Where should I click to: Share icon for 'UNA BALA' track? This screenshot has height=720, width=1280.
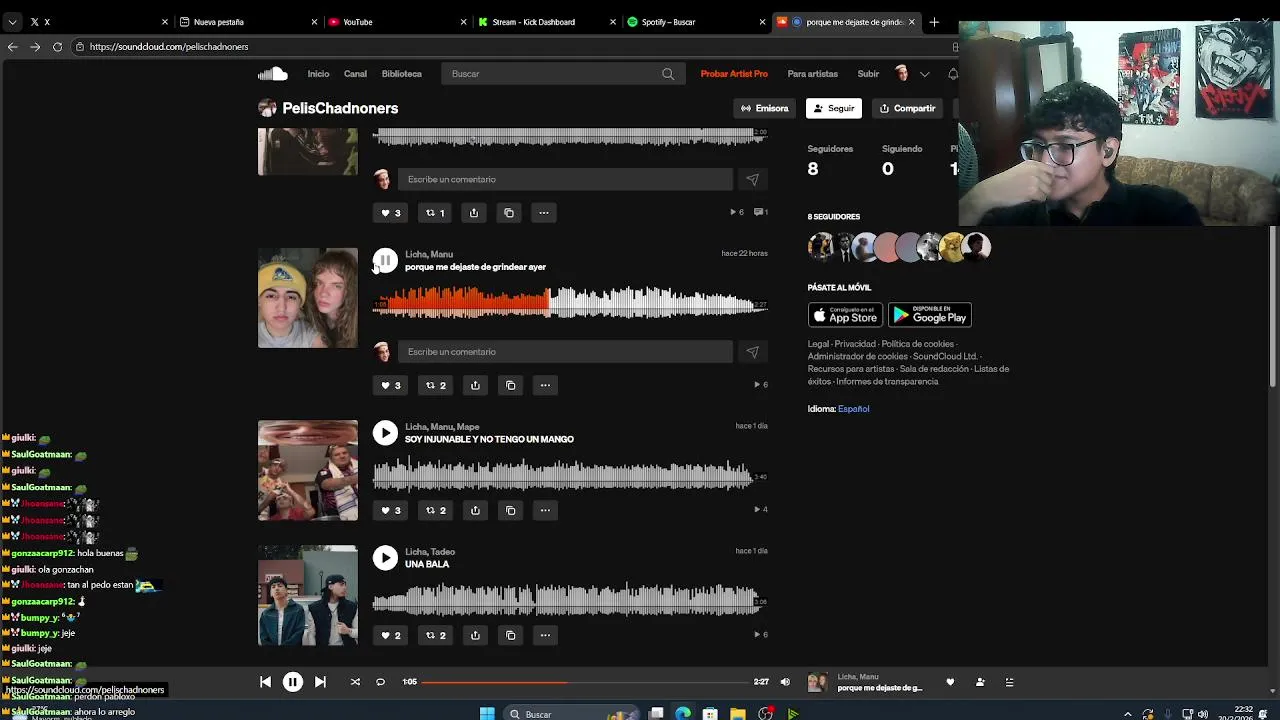(x=475, y=635)
